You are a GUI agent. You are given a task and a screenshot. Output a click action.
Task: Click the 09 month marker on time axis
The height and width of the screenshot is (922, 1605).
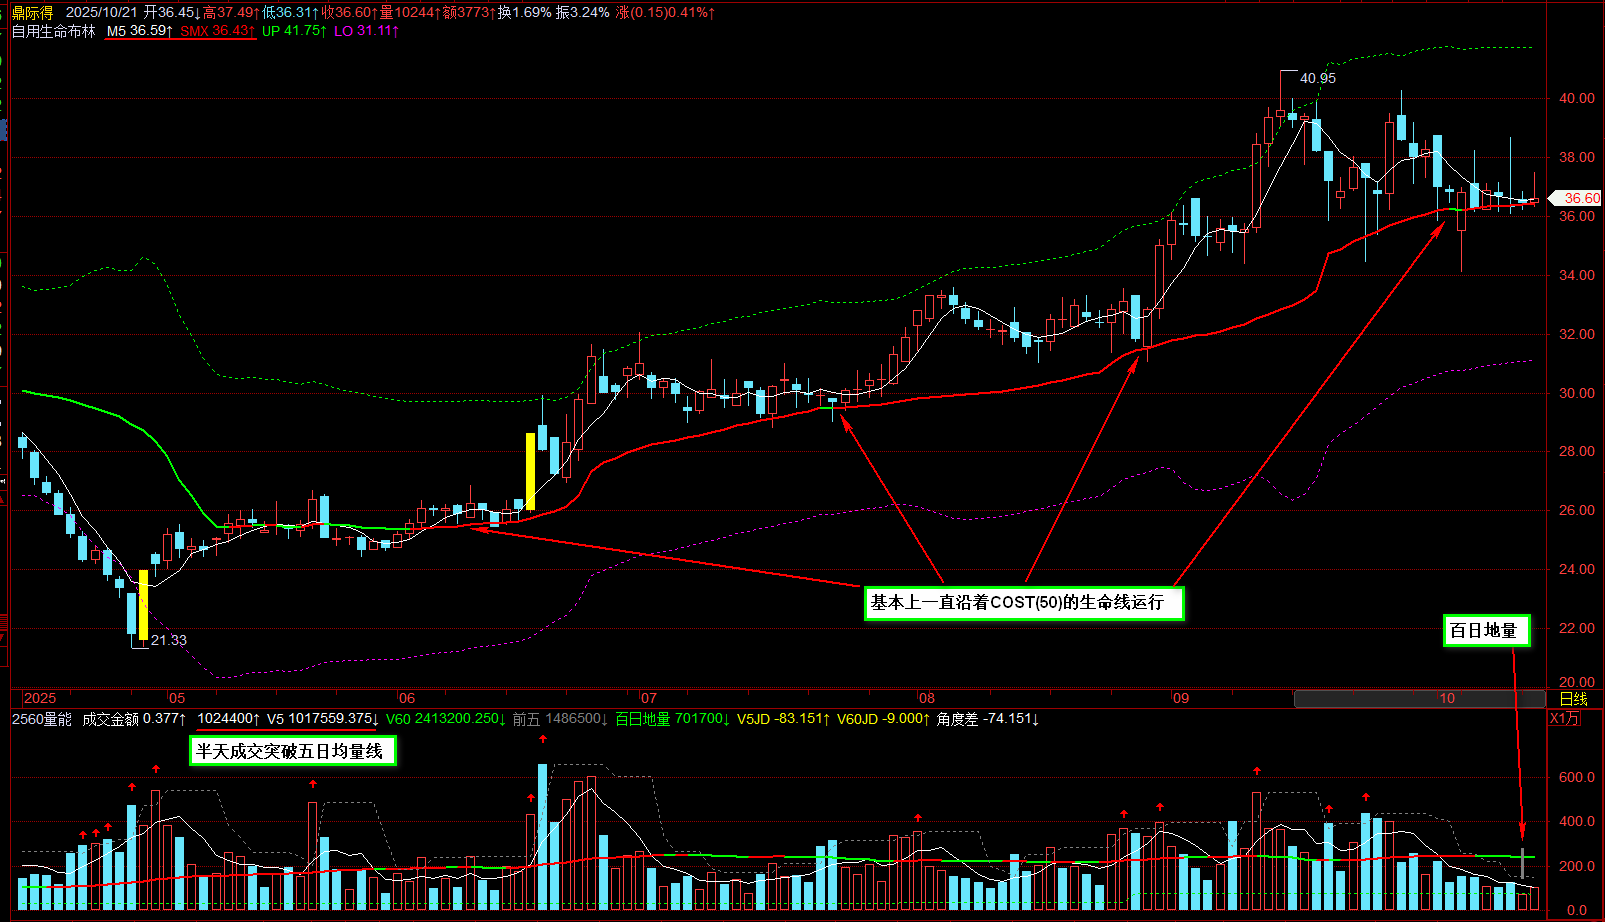1181,699
